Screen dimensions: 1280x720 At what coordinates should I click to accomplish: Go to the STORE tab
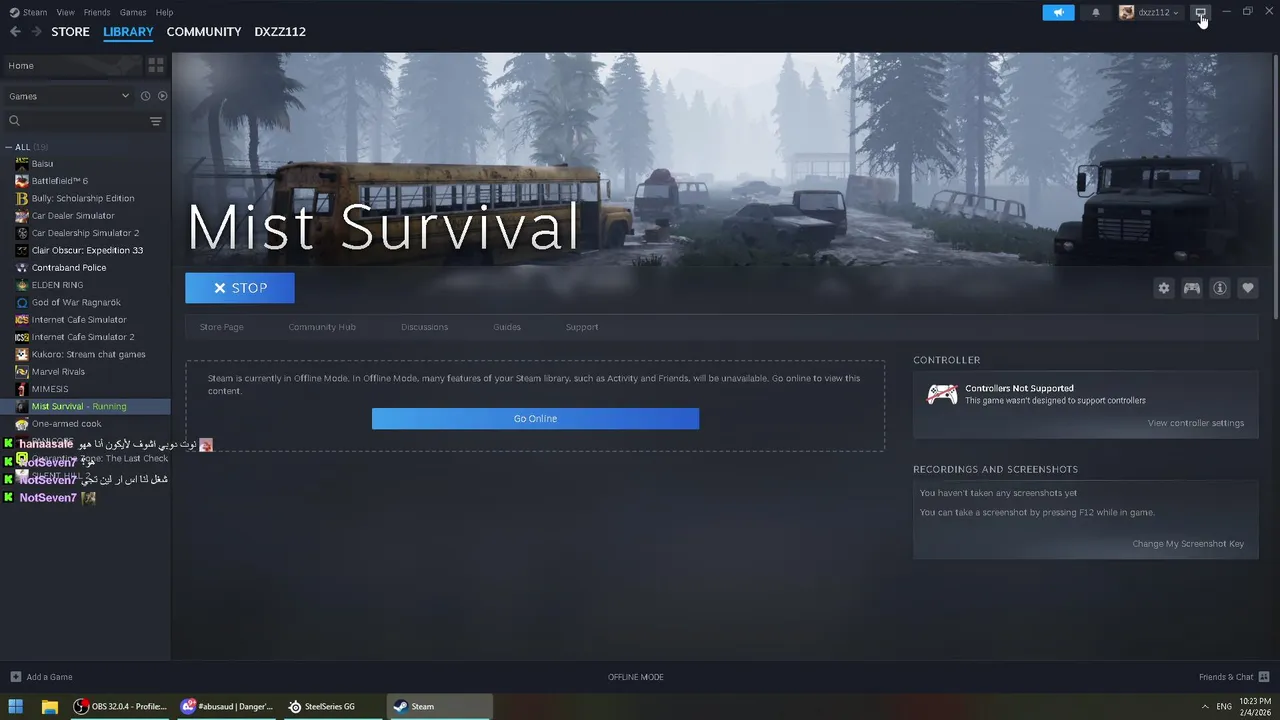(x=71, y=32)
